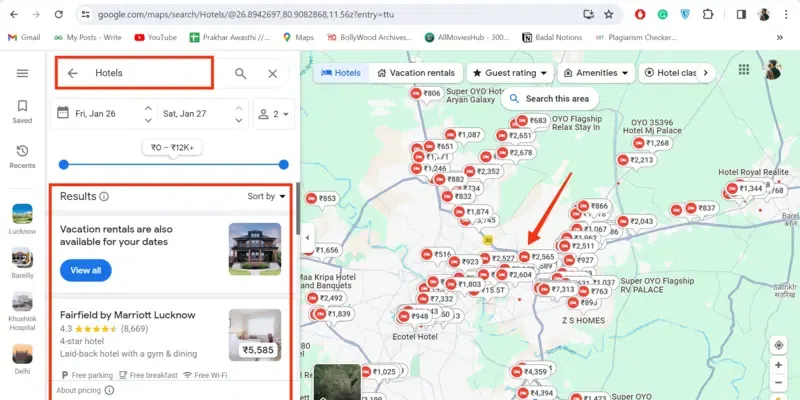Click Search this area button
Screen dimensions: 800x400
tap(549, 98)
